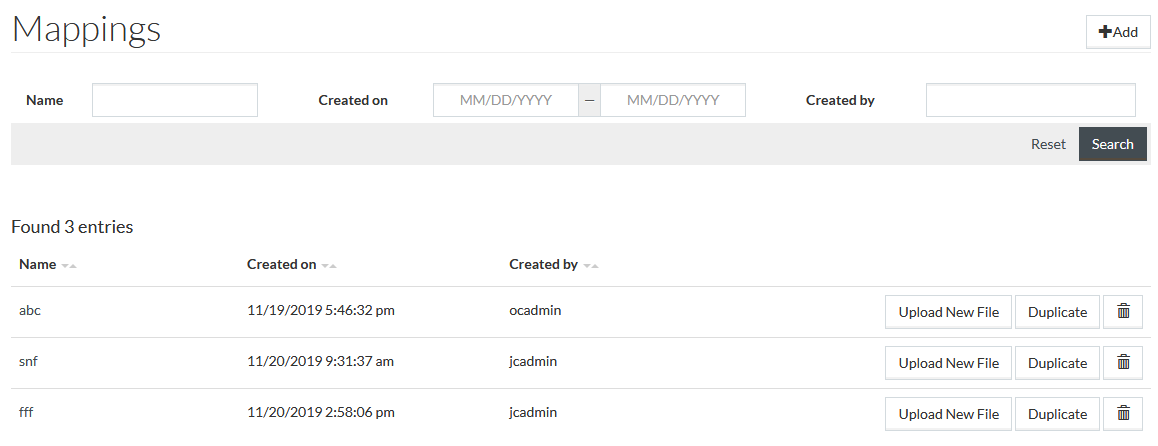This screenshot has height=446, width=1158.
Task: Open the Created on start date field
Action: coord(506,100)
